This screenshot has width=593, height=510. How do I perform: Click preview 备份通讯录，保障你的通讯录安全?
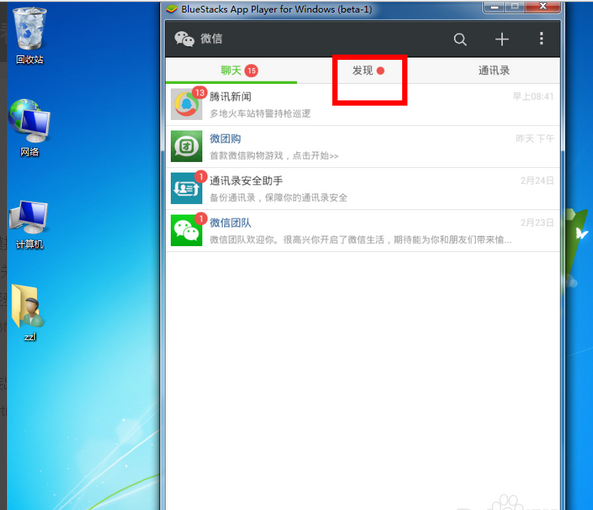pos(278,197)
